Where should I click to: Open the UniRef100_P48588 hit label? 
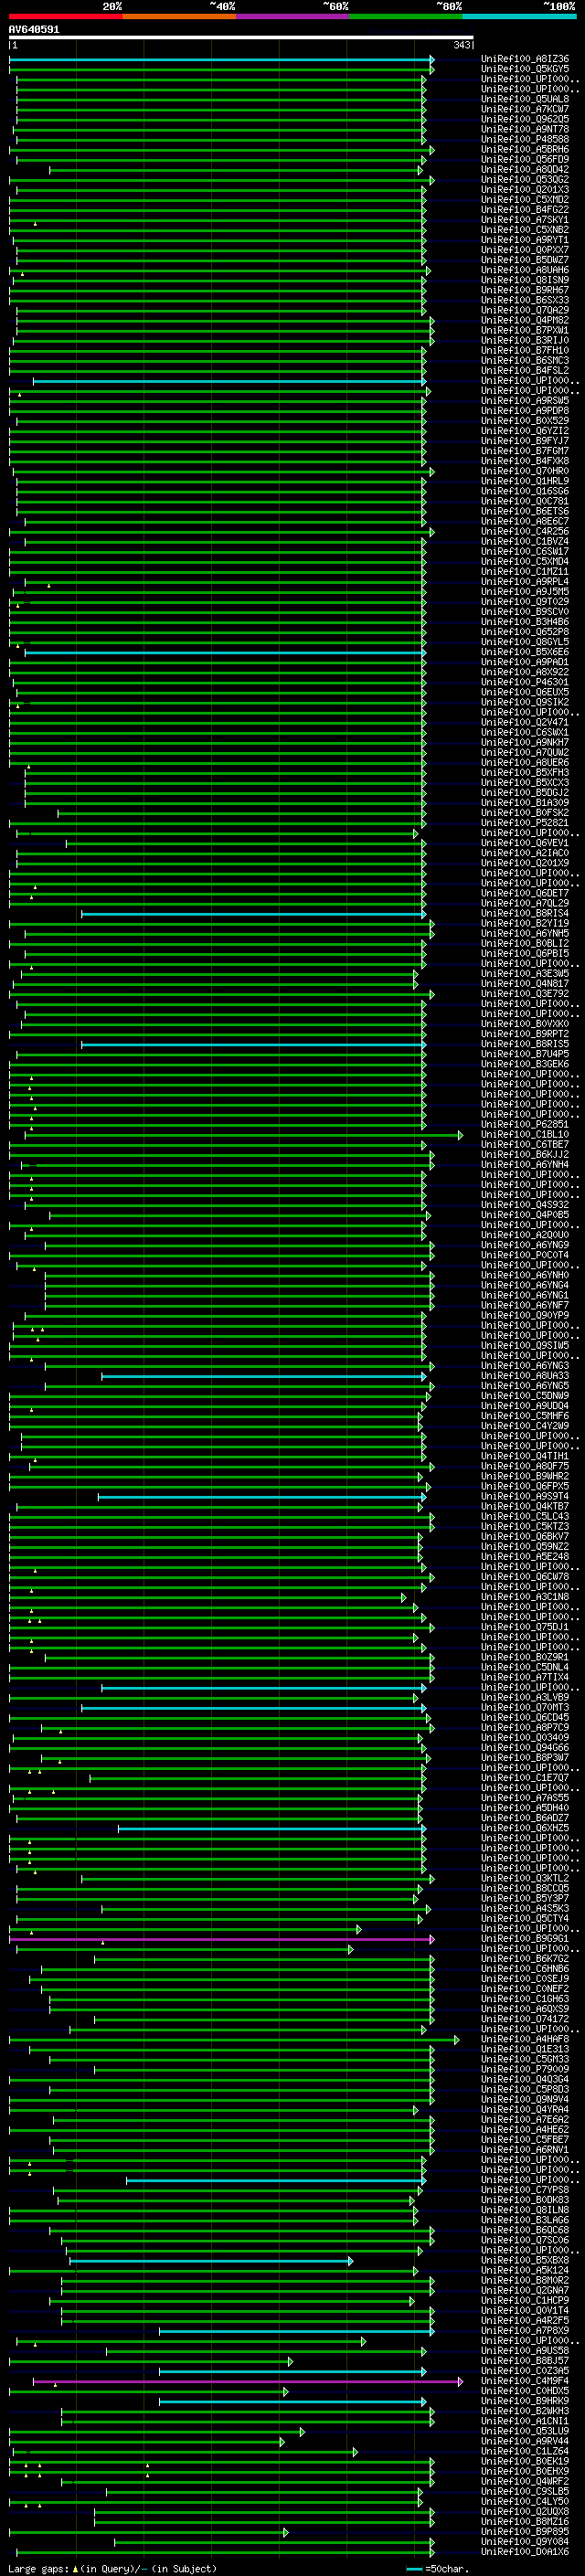click(x=525, y=139)
